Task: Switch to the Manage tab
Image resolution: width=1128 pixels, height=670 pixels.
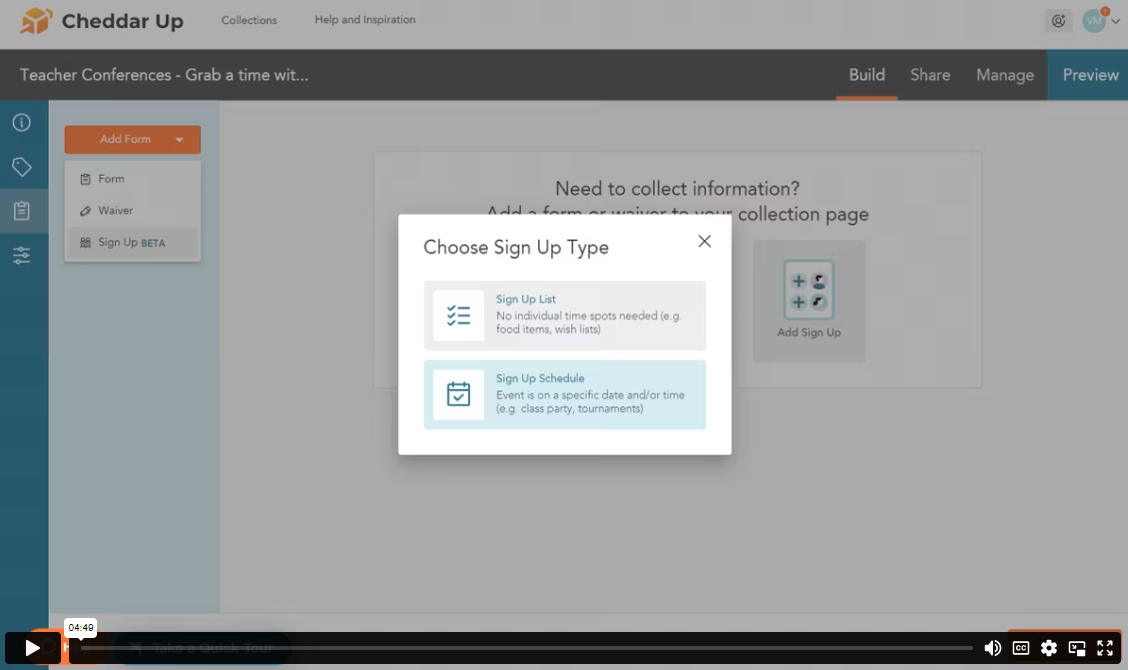Action: tap(1005, 75)
